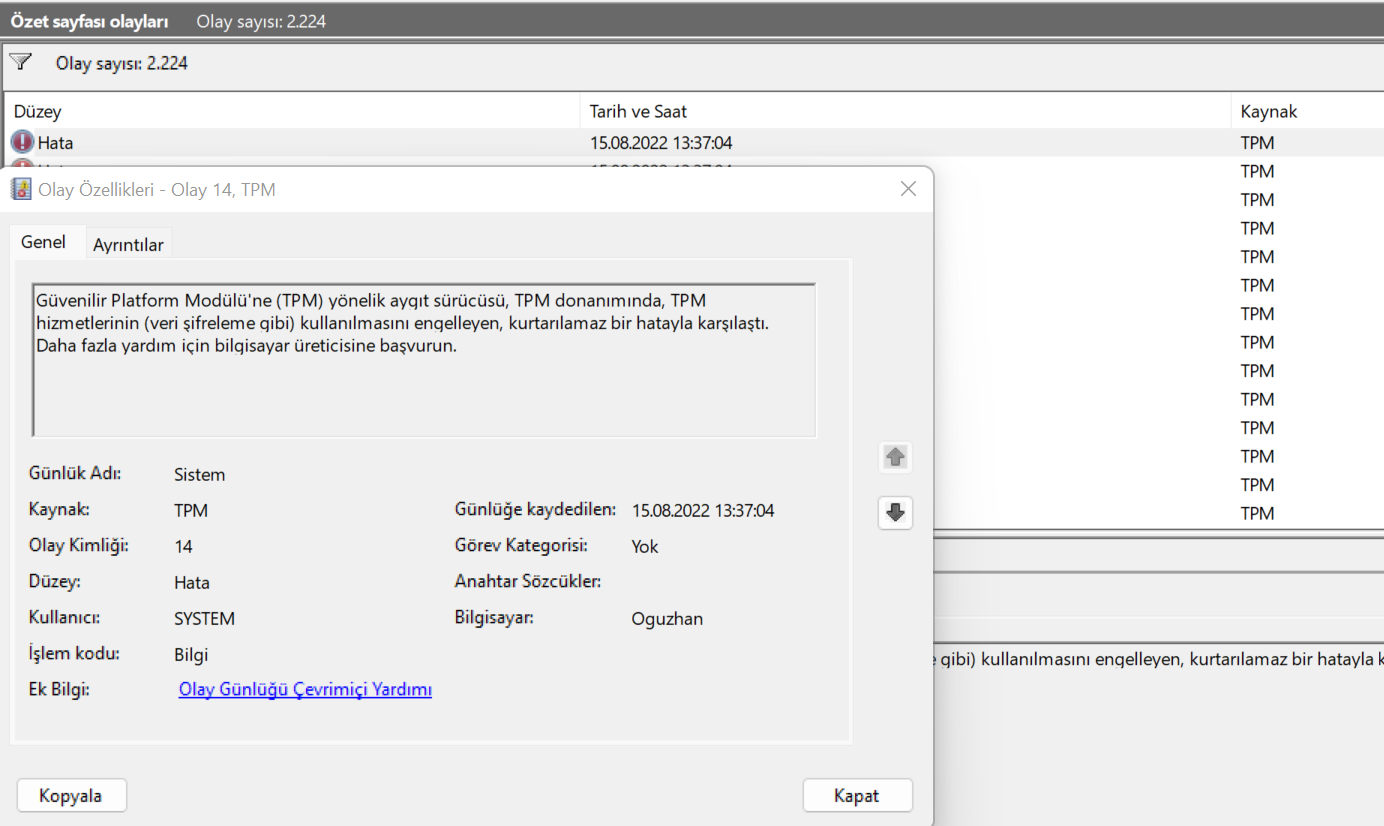Click the Kopyala button

(x=72, y=796)
